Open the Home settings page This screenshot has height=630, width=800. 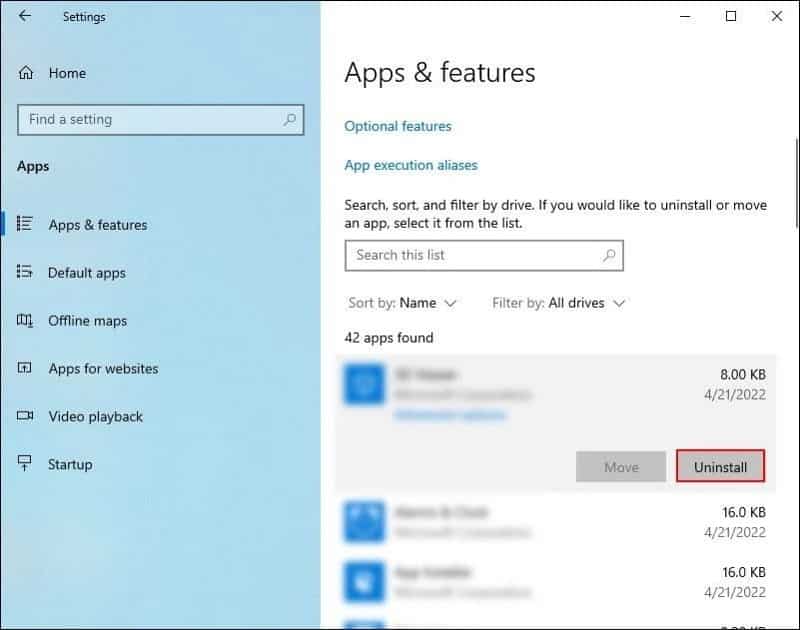(52, 73)
